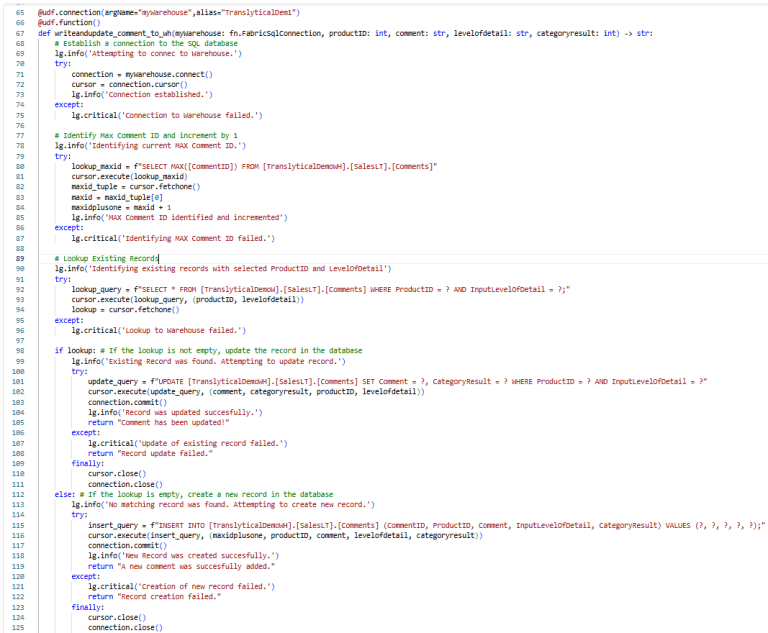
Task: Click the 'Connection established.' log message
Action: 157,95
